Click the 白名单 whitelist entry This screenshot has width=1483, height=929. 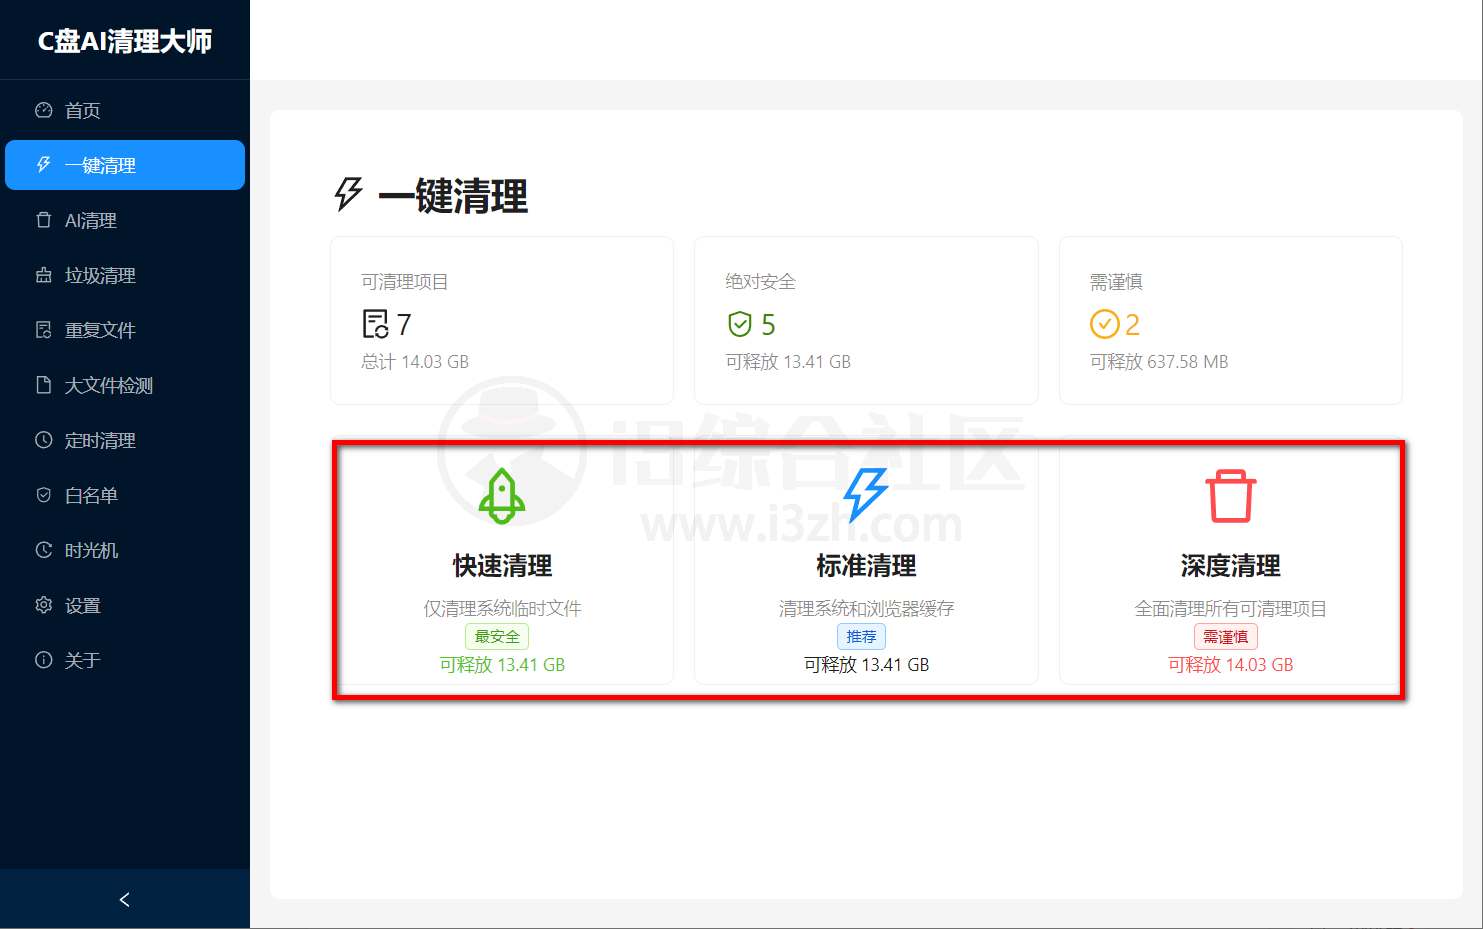click(88, 494)
